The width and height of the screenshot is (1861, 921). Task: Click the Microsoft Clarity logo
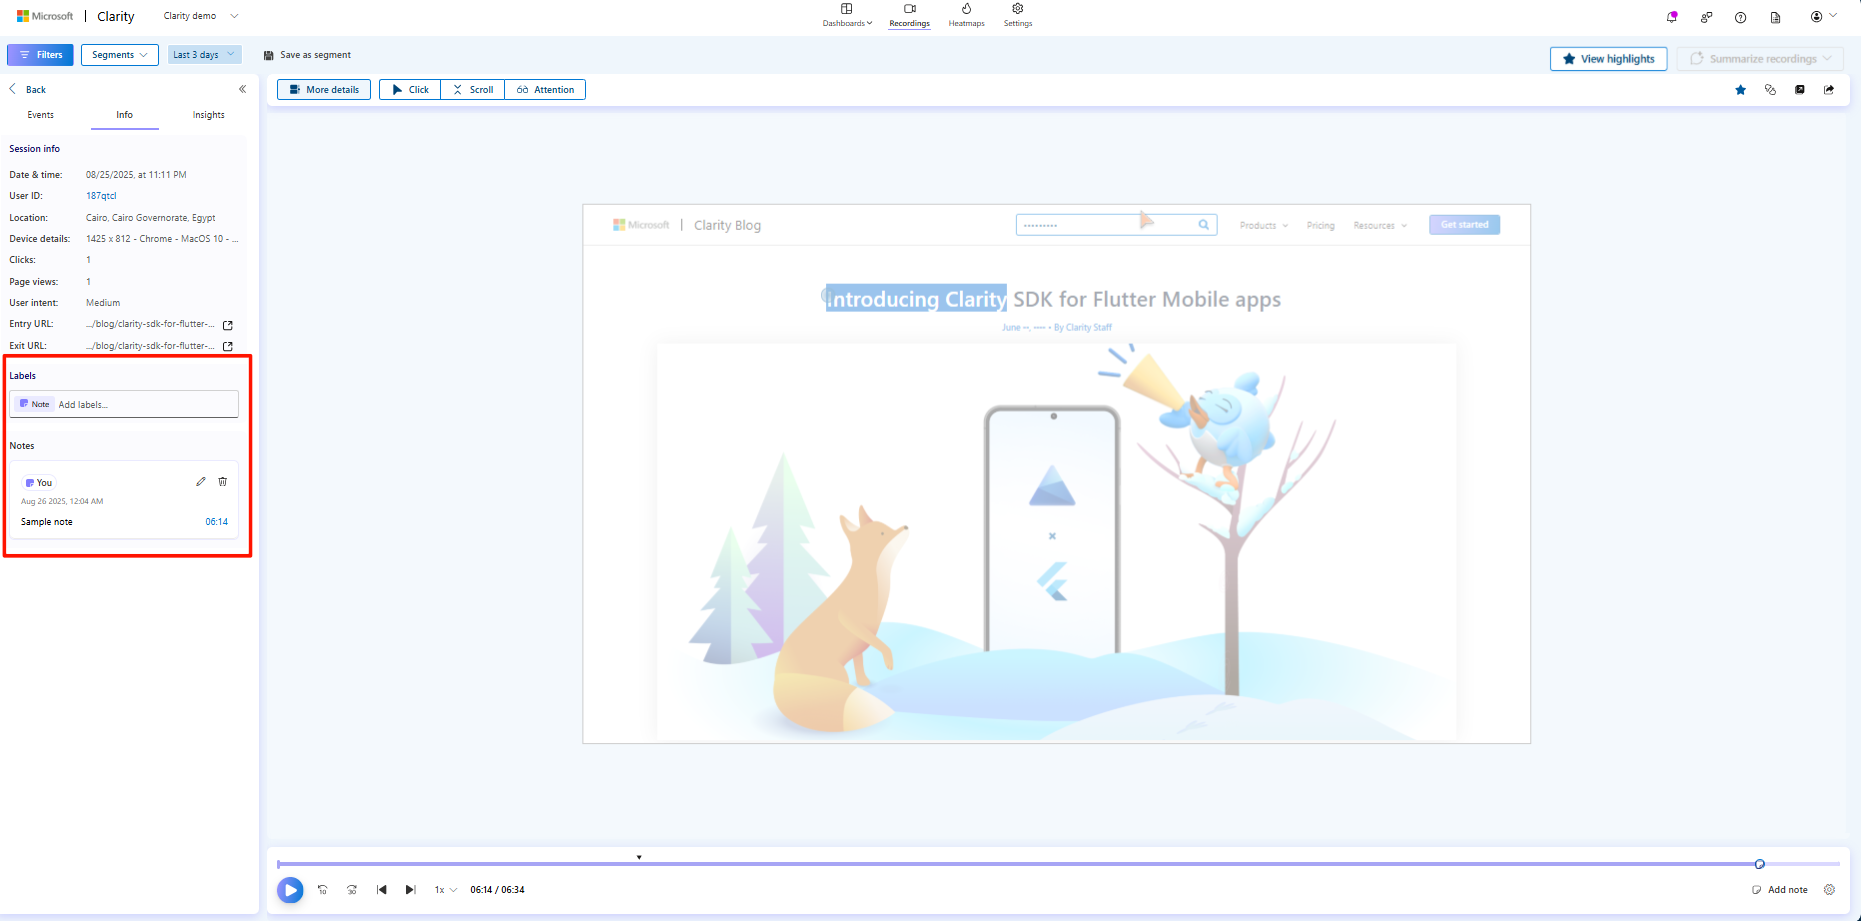click(x=76, y=16)
